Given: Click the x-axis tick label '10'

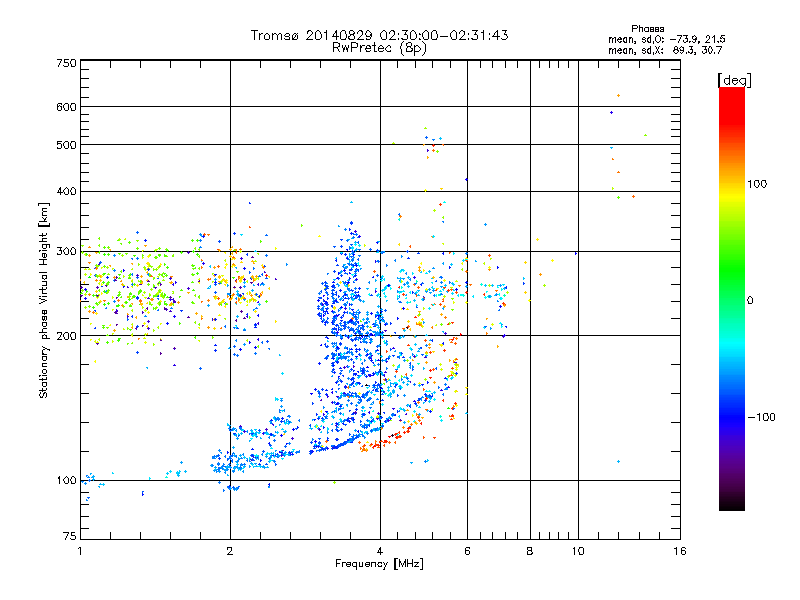Looking at the screenshot, I should [578, 551].
